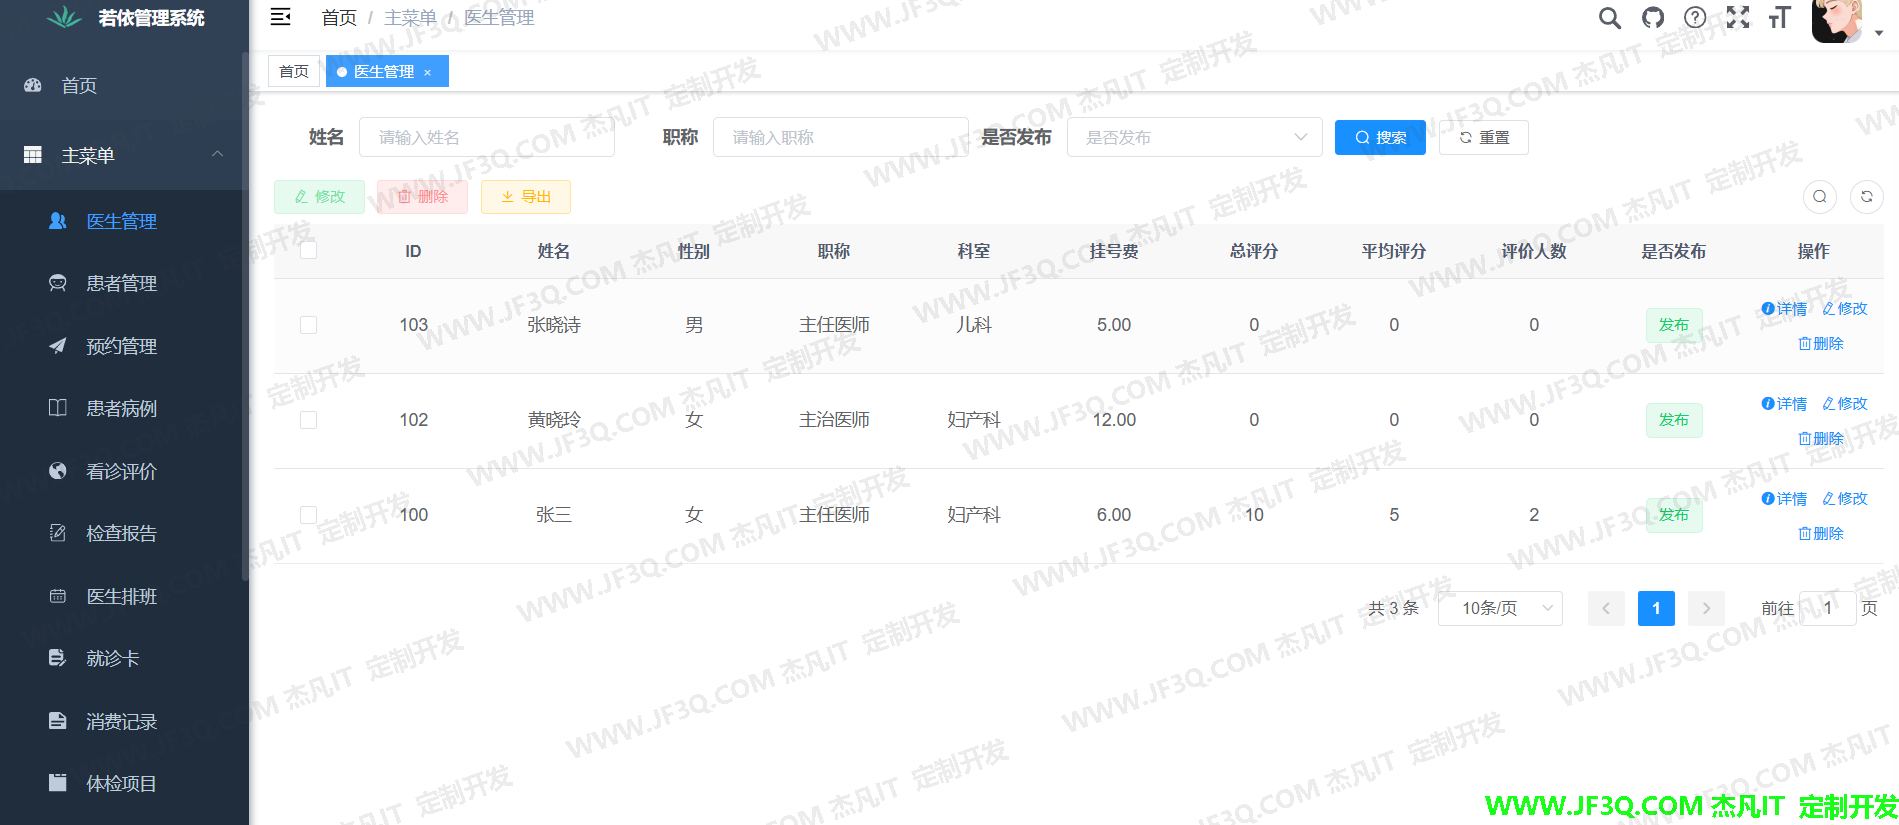Open the header search magnifier icon
This screenshot has height=825, width=1899.
point(1609,18)
